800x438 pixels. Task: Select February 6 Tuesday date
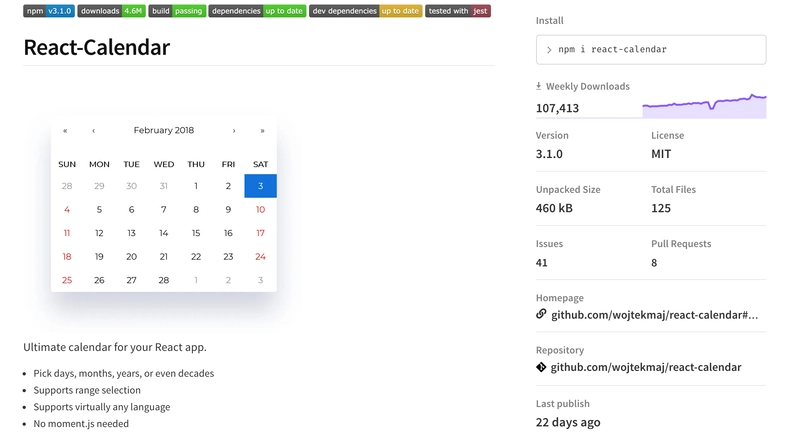click(x=131, y=209)
